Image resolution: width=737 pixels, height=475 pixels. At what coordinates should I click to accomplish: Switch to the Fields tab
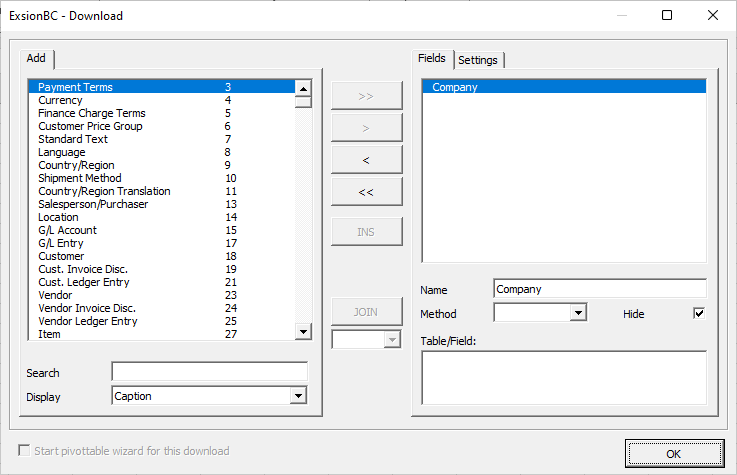[432, 58]
